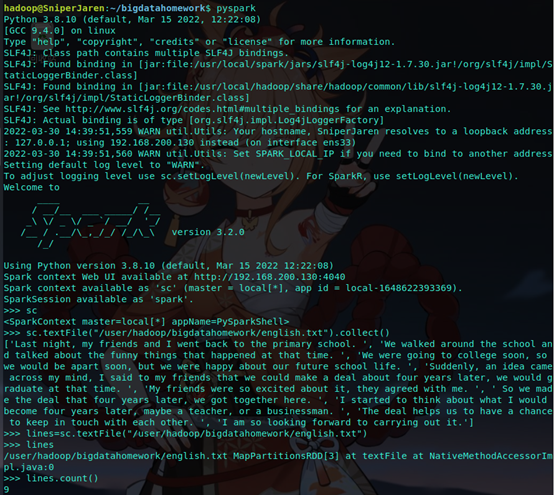This screenshot has height=495, width=554.
Task: Click the MapPartitionsRDD[3] output text
Action: pyautogui.click(x=285, y=456)
